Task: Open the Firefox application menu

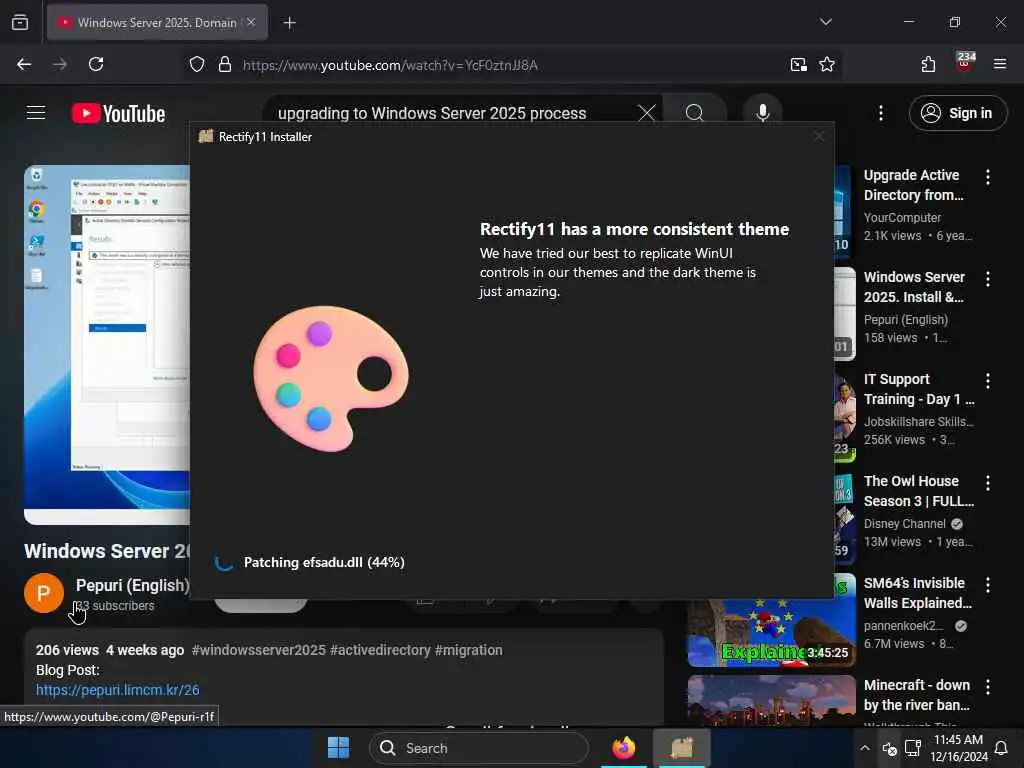Action: (1000, 64)
